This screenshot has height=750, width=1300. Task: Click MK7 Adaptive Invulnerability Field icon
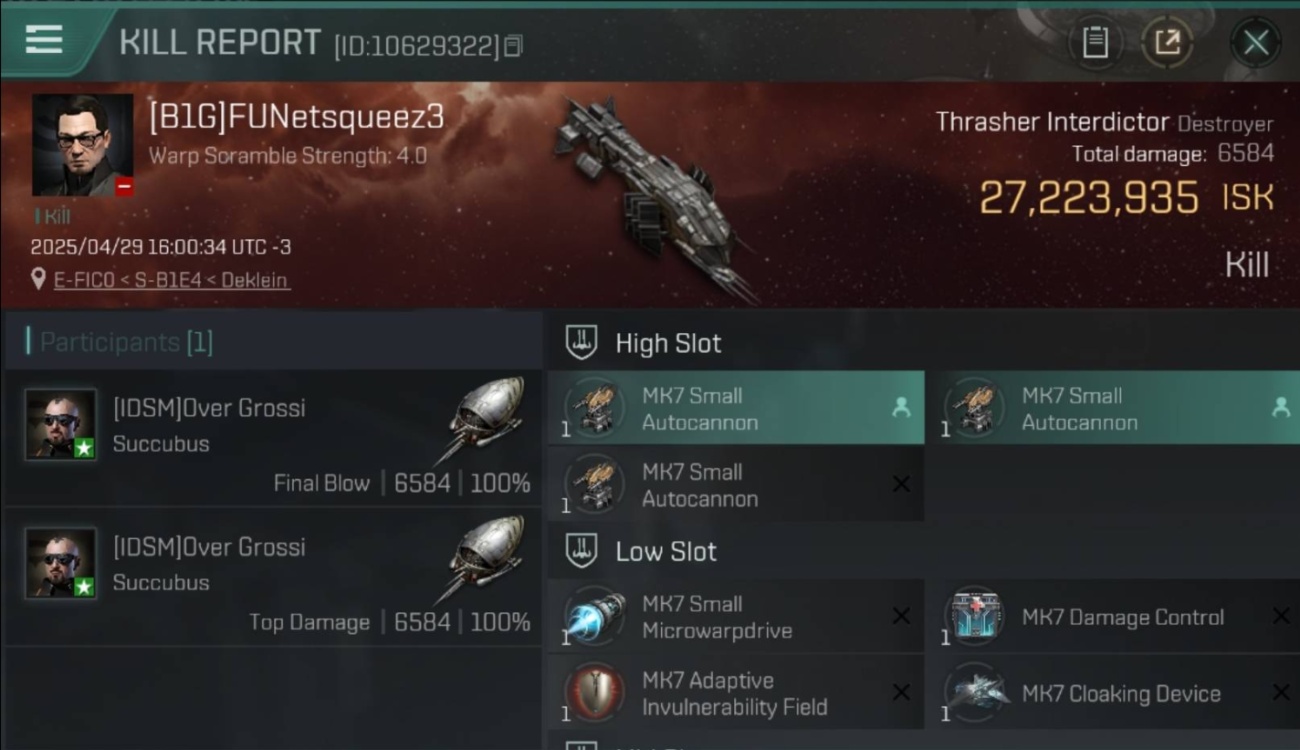pyautogui.click(x=594, y=693)
